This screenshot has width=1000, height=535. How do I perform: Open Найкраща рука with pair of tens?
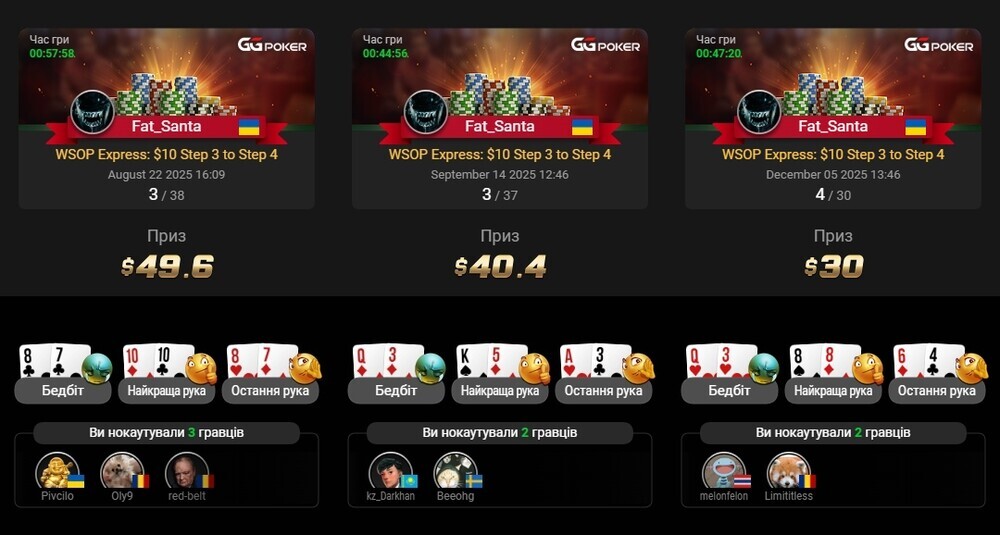(x=166, y=374)
